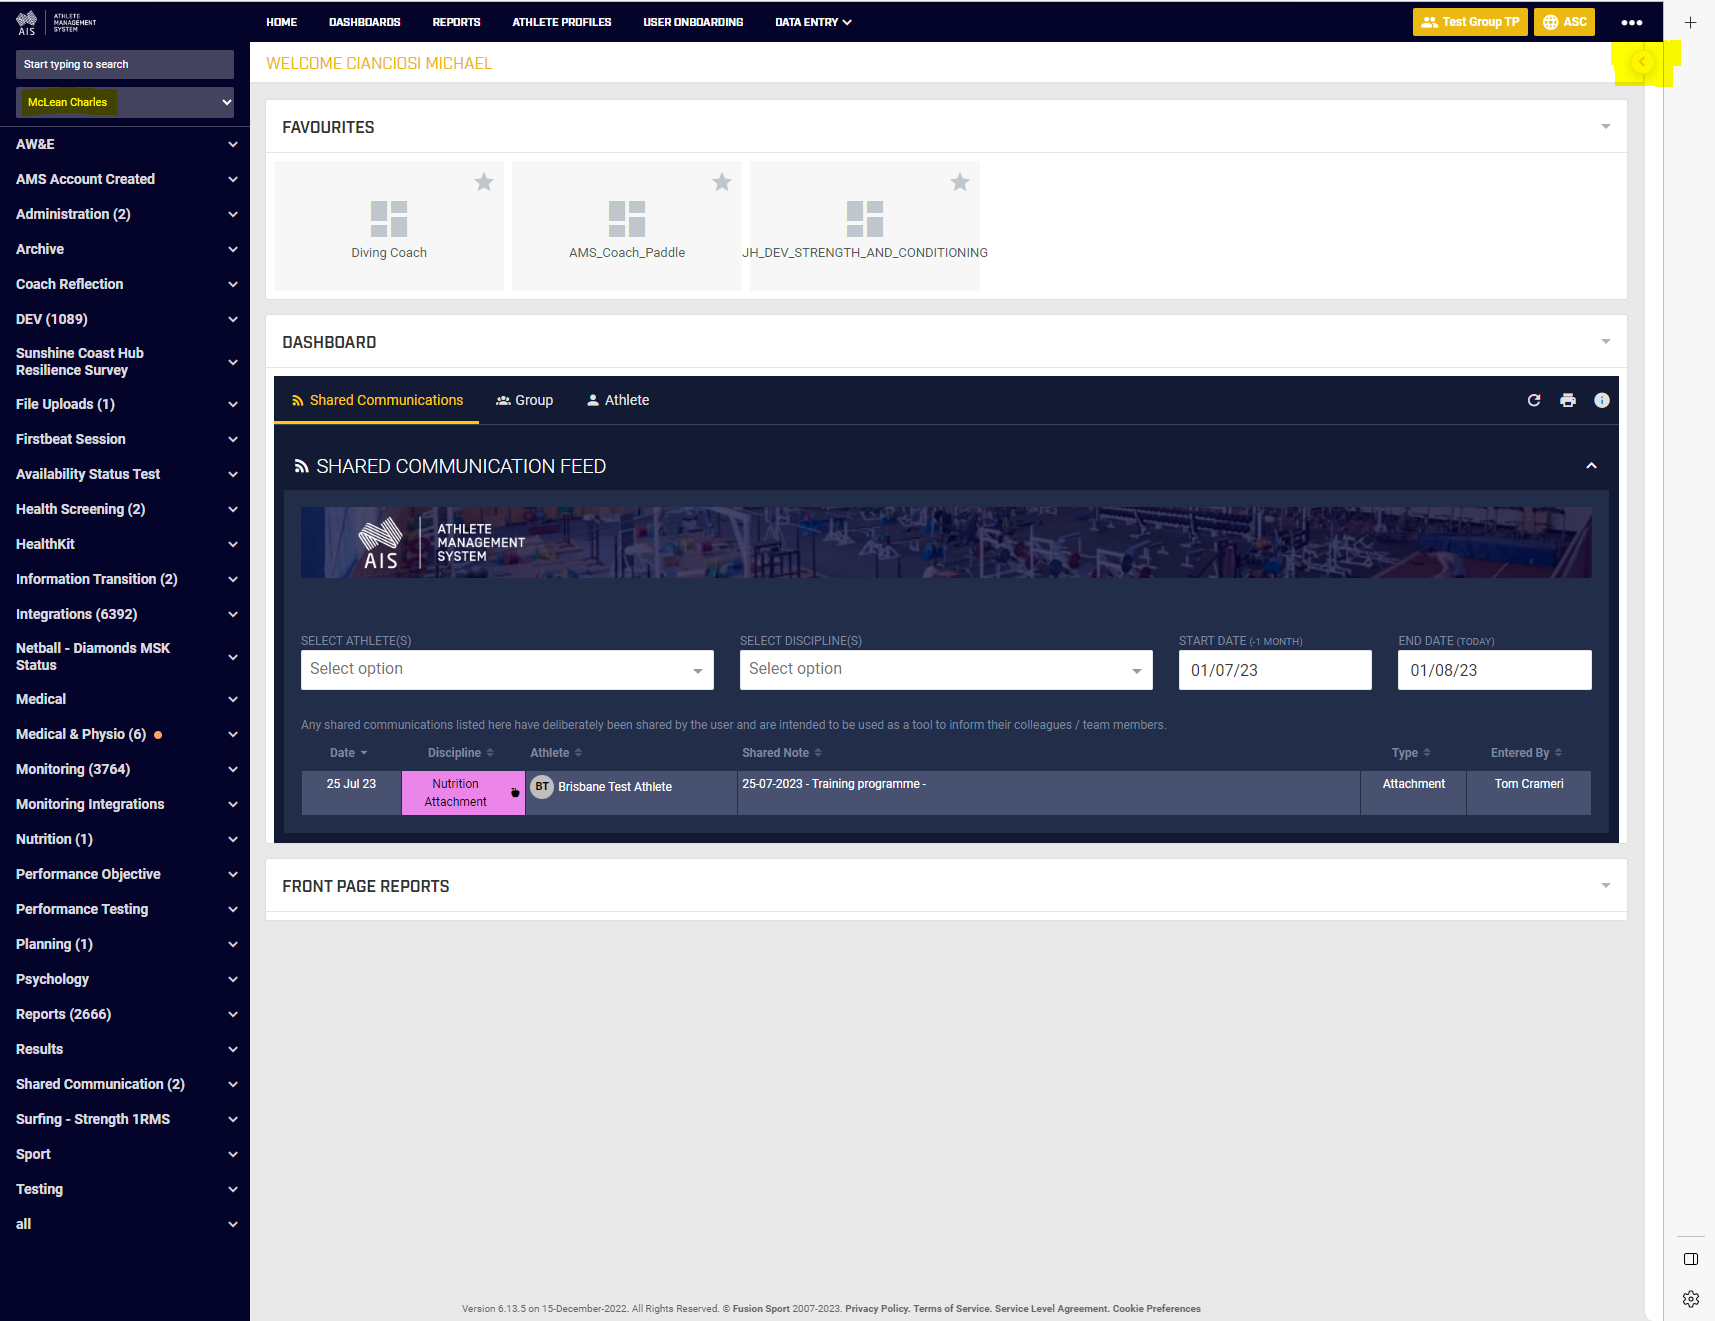Open browser sidebar plus icon
The height and width of the screenshot is (1321, 1715).
coord(1690,22)
